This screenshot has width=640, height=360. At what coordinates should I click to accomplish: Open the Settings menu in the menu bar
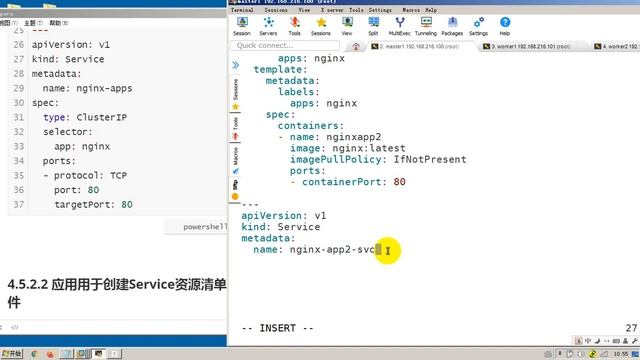pyautogui.click(x=380, y=10)
